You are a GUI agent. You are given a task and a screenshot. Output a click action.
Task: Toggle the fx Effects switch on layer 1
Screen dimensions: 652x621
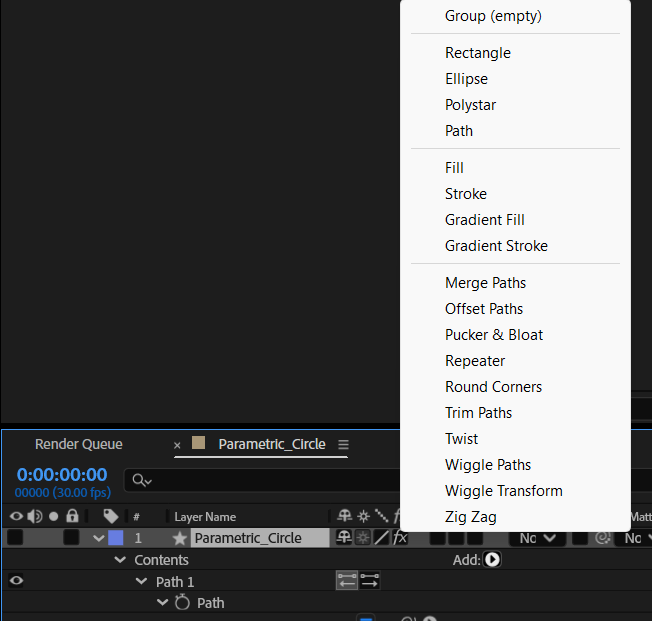pyautogui.click(x=400, y=537)
